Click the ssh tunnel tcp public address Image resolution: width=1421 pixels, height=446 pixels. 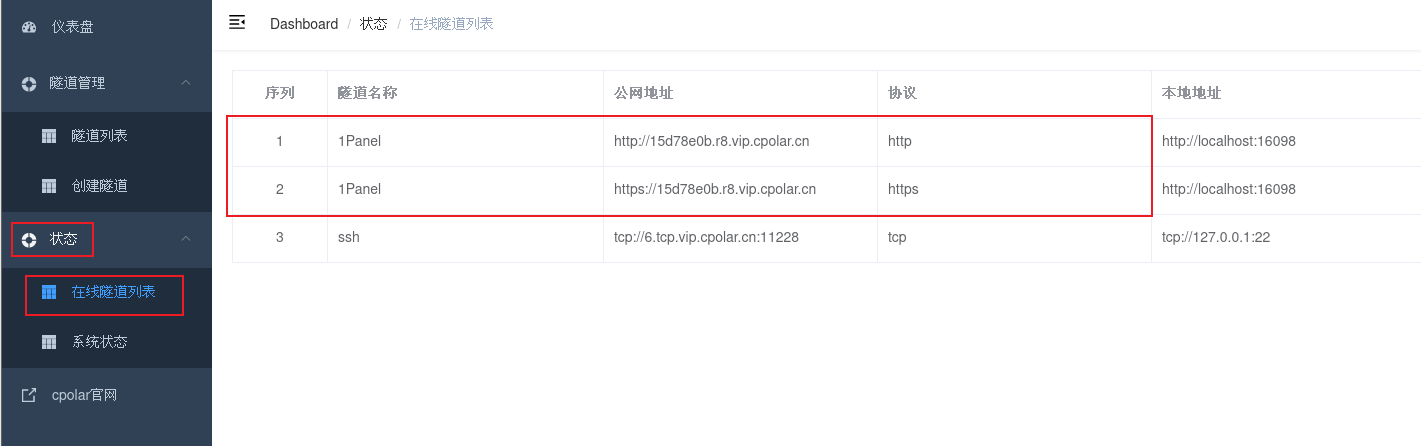tap(706, 238)
